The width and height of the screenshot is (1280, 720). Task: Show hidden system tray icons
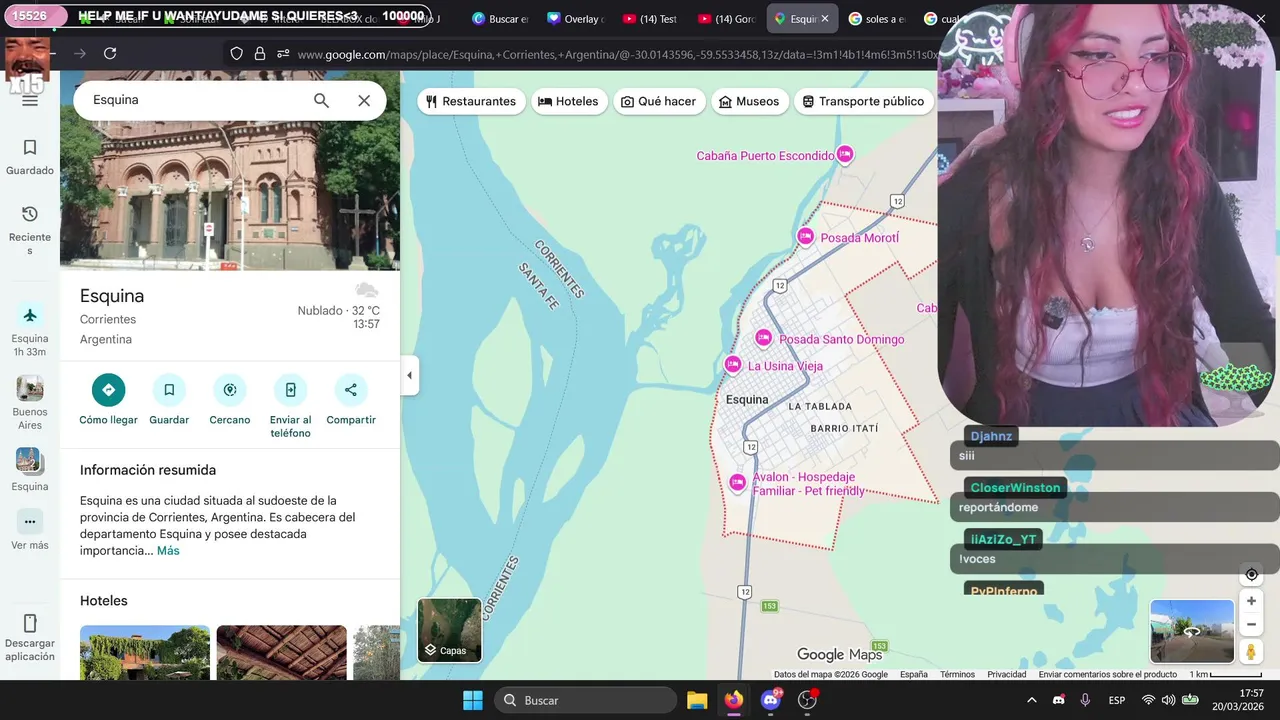1031,700
